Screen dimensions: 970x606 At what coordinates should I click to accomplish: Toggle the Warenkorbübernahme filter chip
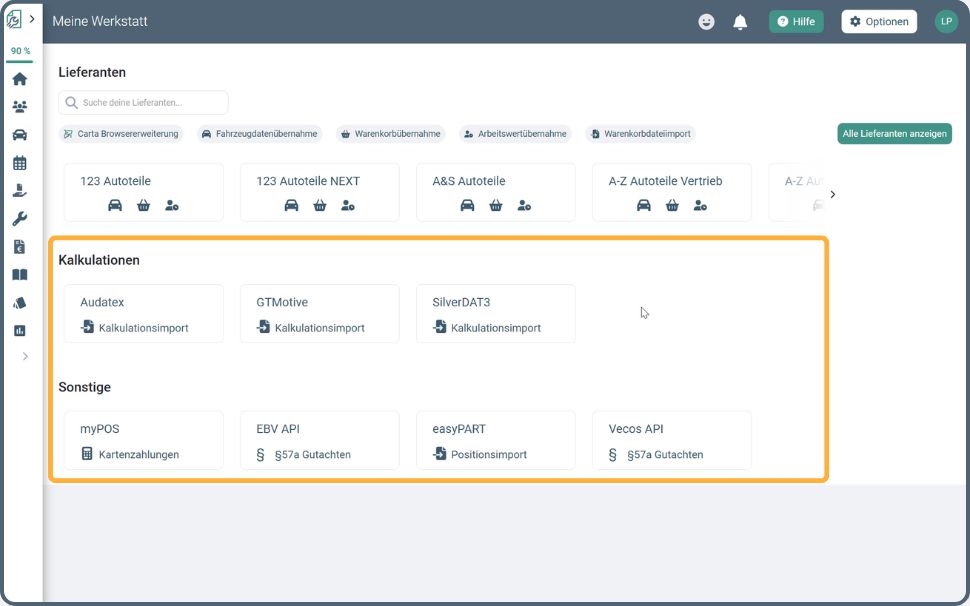click(x=390, y=134)
